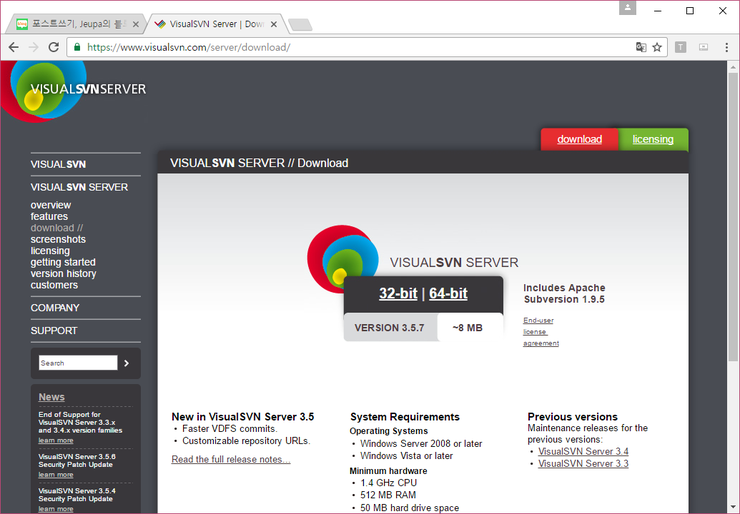Image resolution: width=740 pixels, height=514 pixels.
Task: Click learn more under 3.5.4 Security Patch
Action: pyautogui.click(x=56, y=509)
